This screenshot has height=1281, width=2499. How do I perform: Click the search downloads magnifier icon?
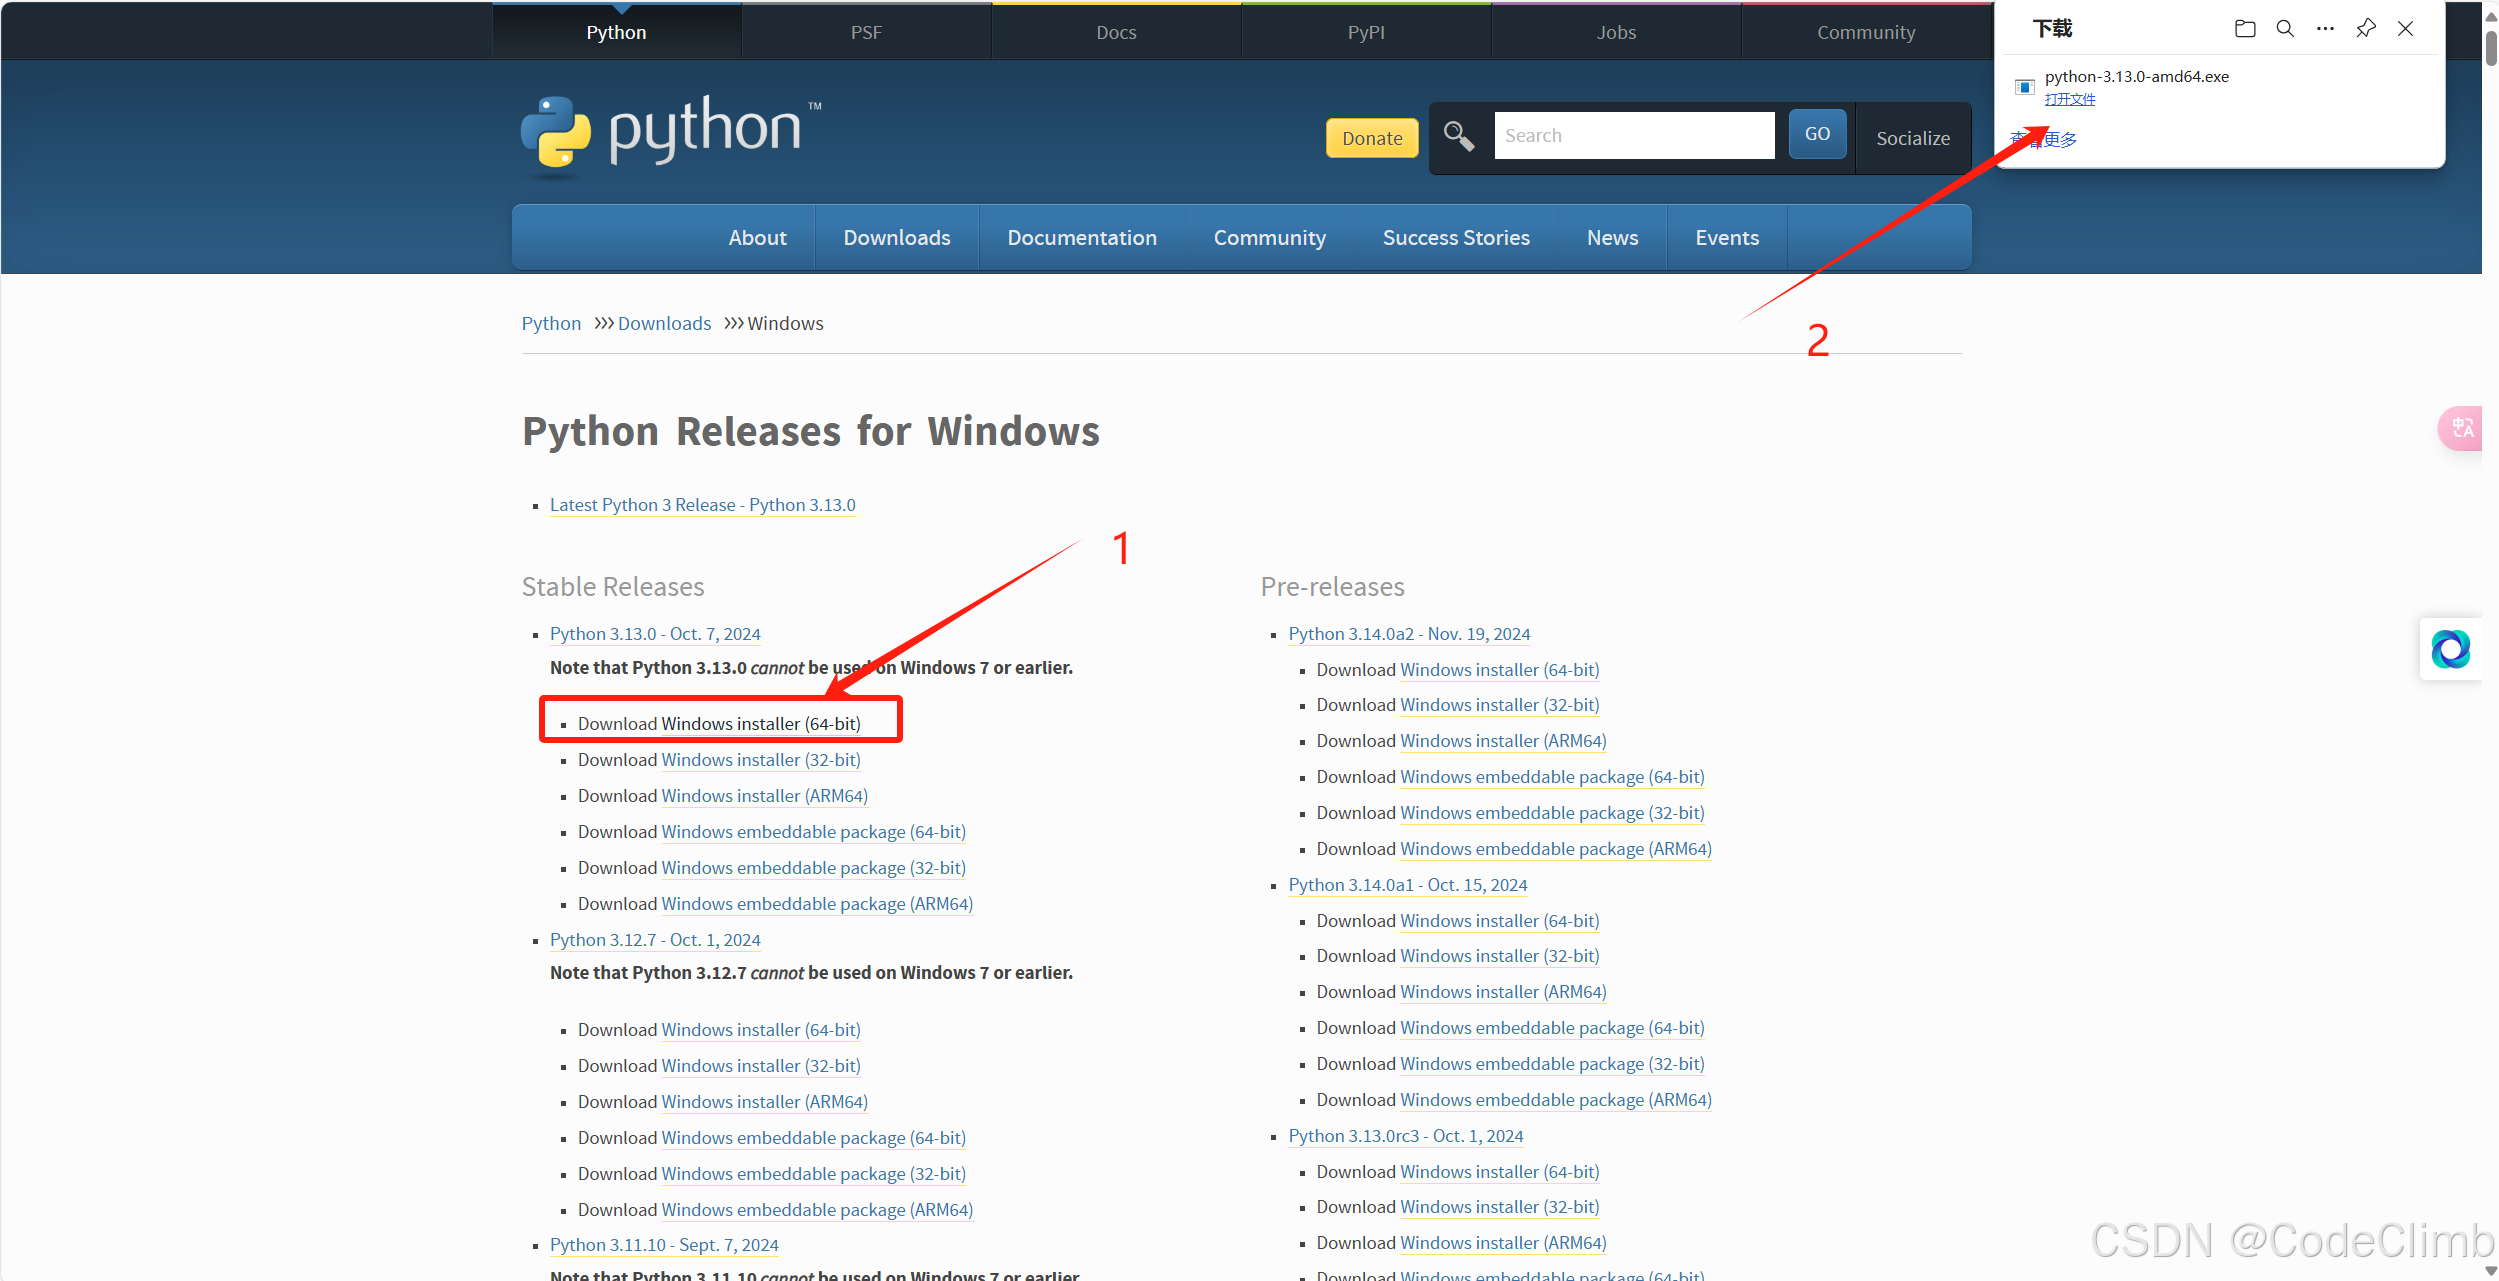click(x=2285, y=29)
